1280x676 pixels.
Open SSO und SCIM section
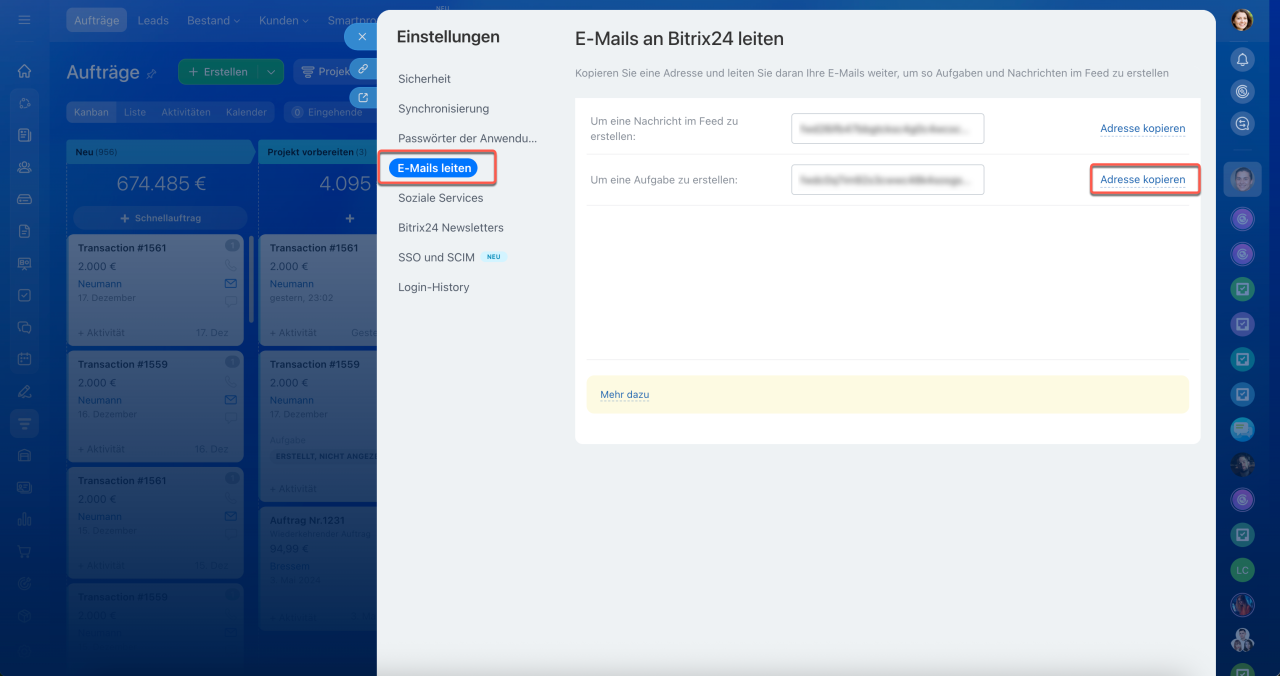click(x=436, y=257)
